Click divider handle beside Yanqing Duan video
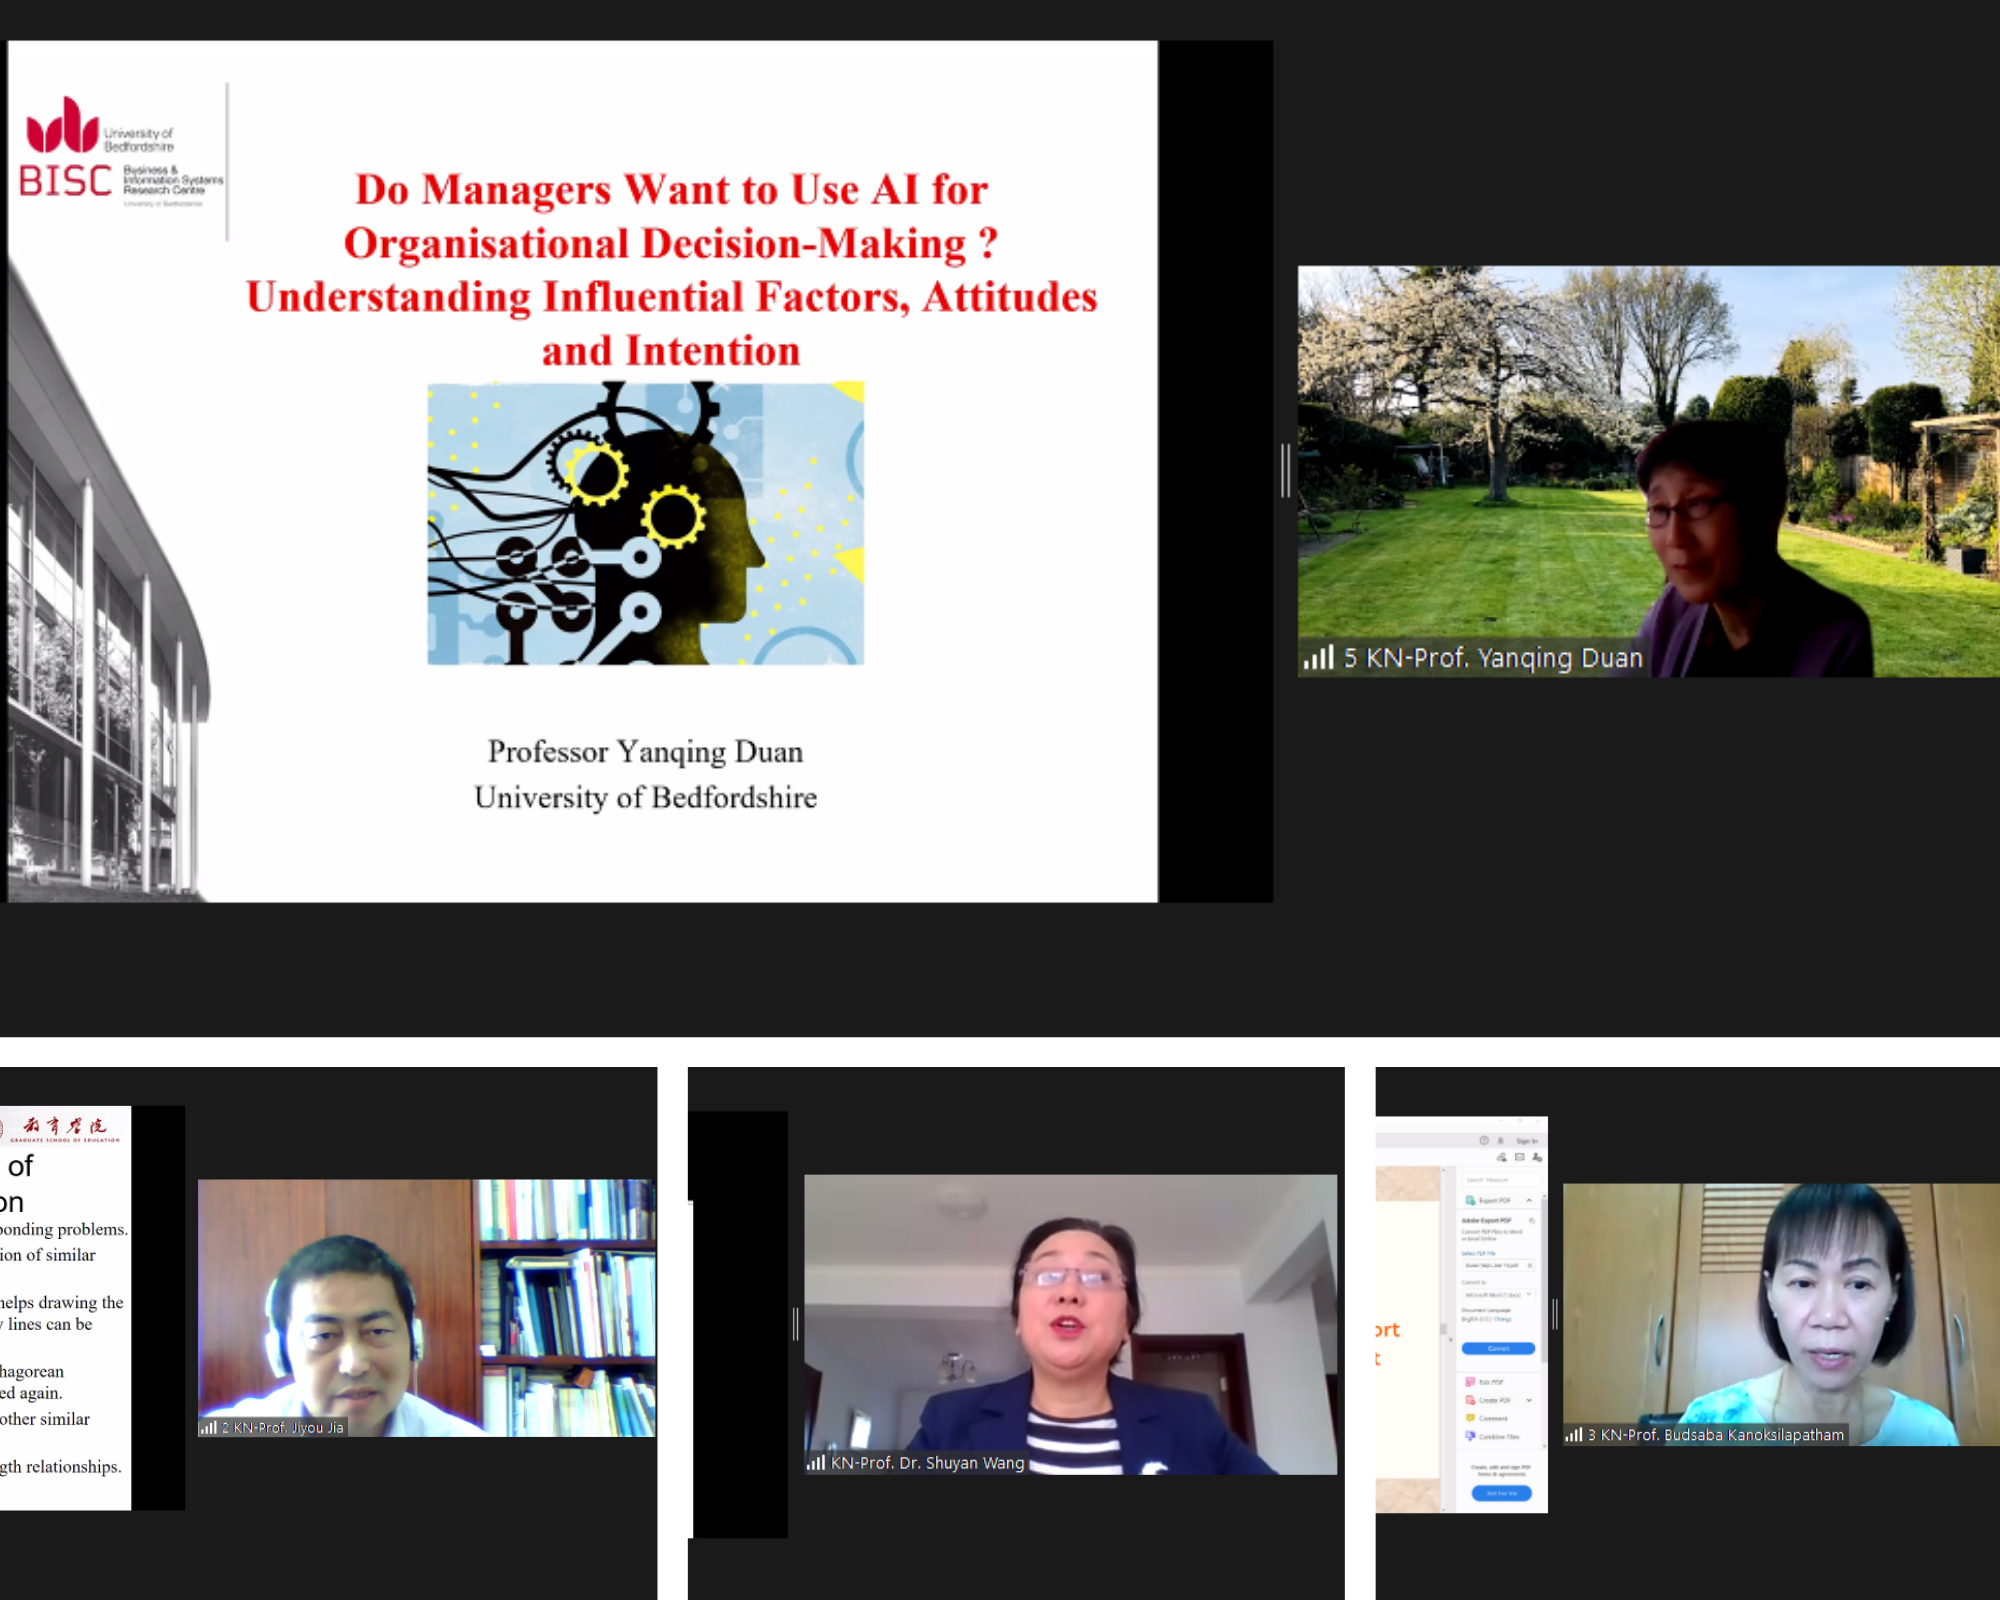This screenshot has width=2000, height=1600. click(x=1286, y=470)
